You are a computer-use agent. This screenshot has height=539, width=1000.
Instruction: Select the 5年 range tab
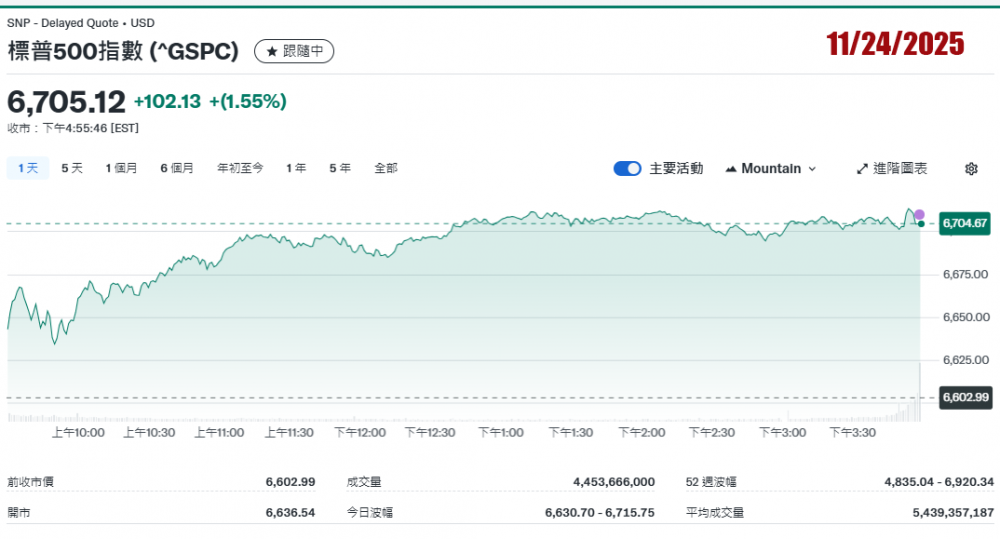tap(340, 169)
